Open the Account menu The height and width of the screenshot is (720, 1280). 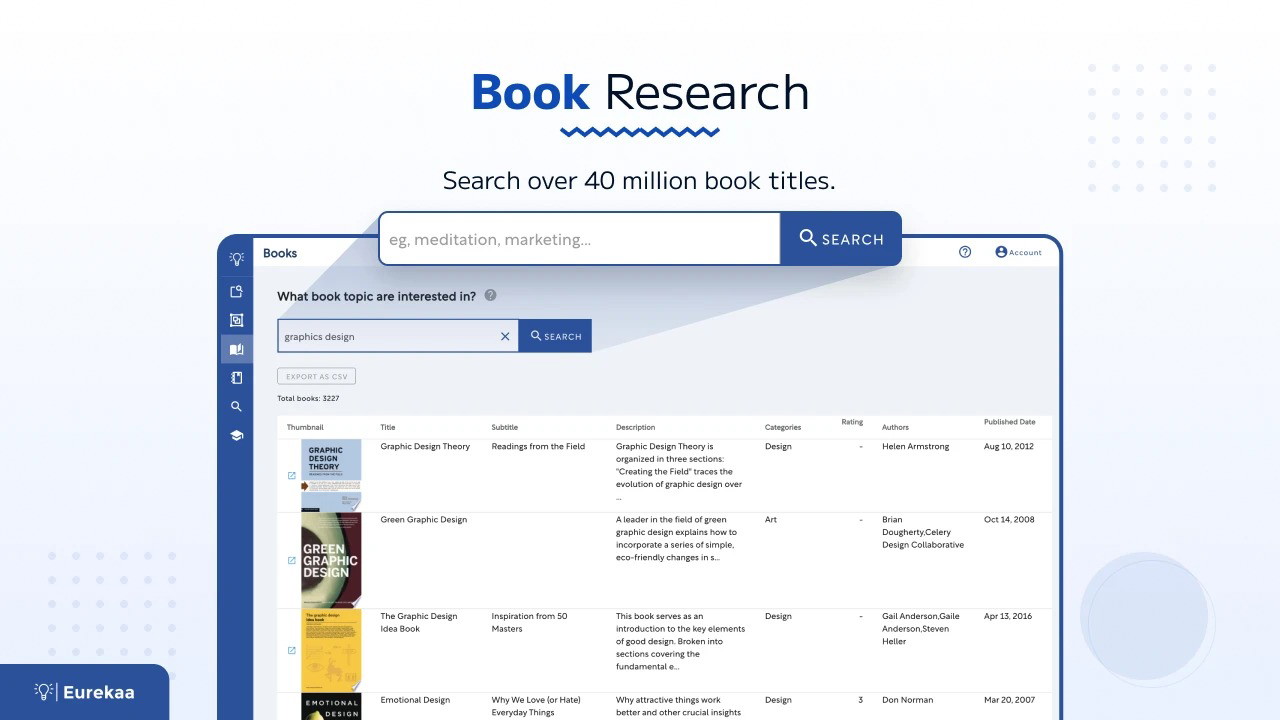click(1018, 252)
